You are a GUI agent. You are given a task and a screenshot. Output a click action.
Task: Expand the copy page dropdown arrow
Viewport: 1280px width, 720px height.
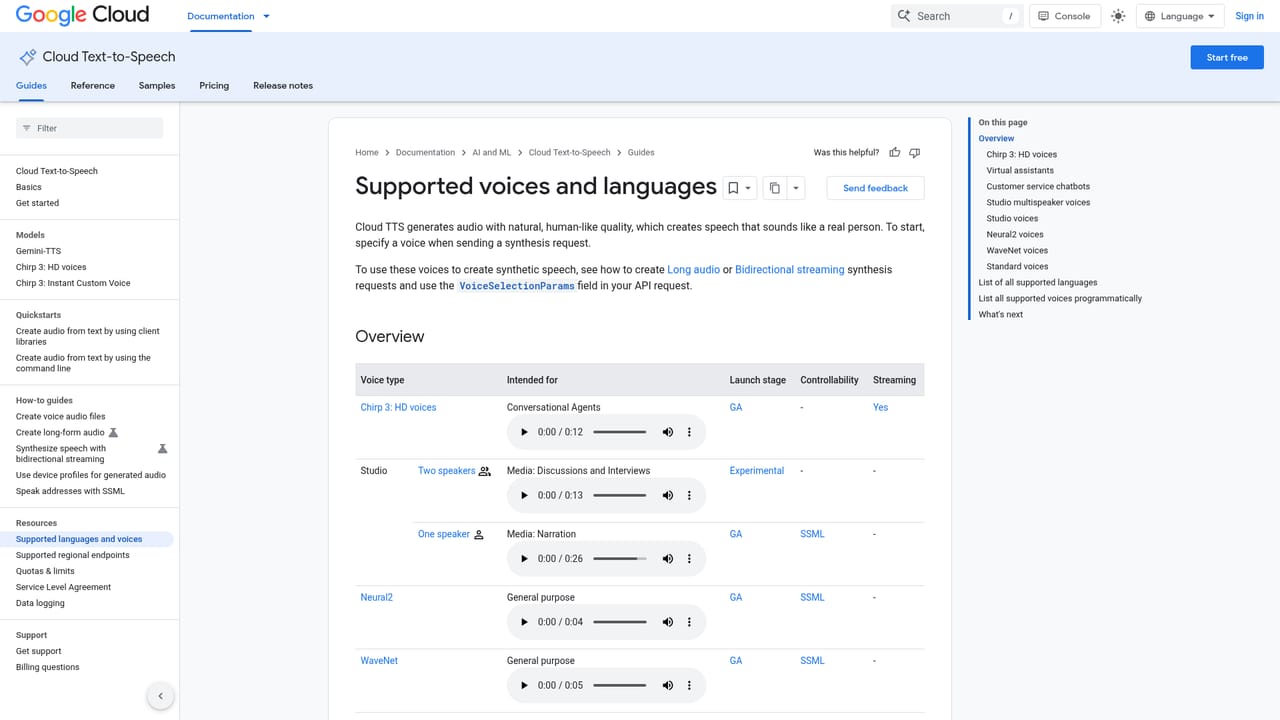pos(796,188)
